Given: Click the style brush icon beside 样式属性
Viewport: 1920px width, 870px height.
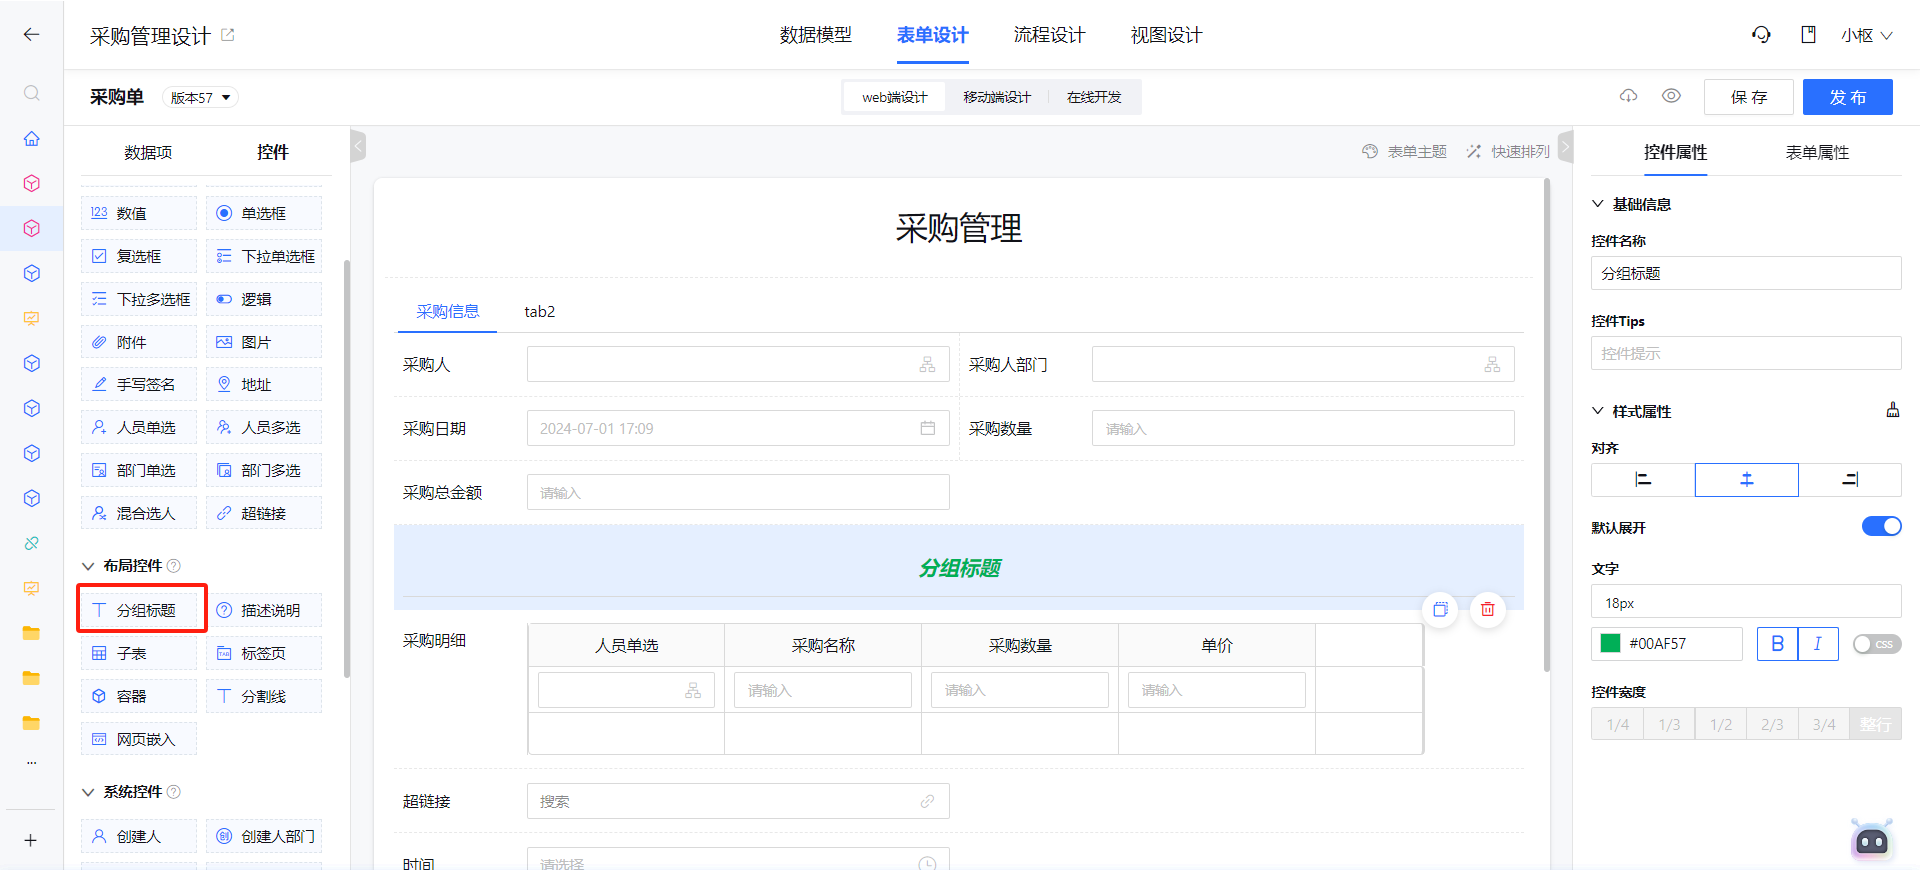Looking at the screenshot, I should point(1892,410).
